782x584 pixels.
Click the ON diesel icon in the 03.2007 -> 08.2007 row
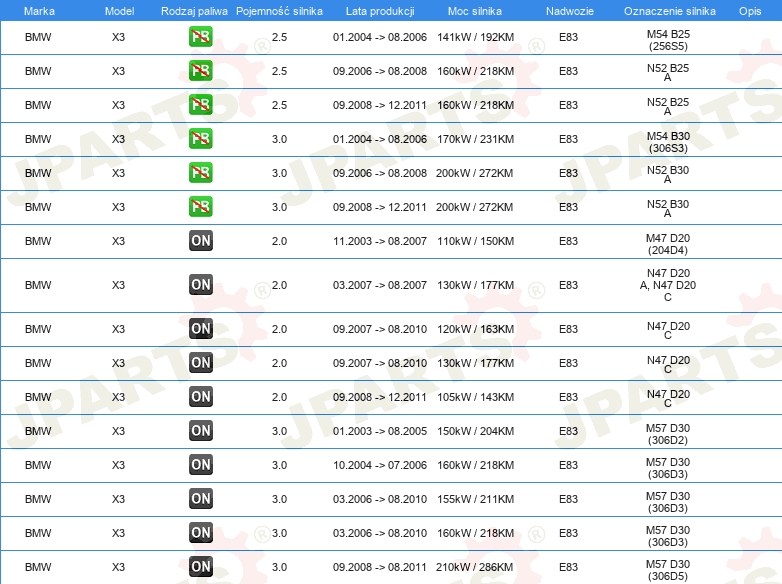point(200,285)
